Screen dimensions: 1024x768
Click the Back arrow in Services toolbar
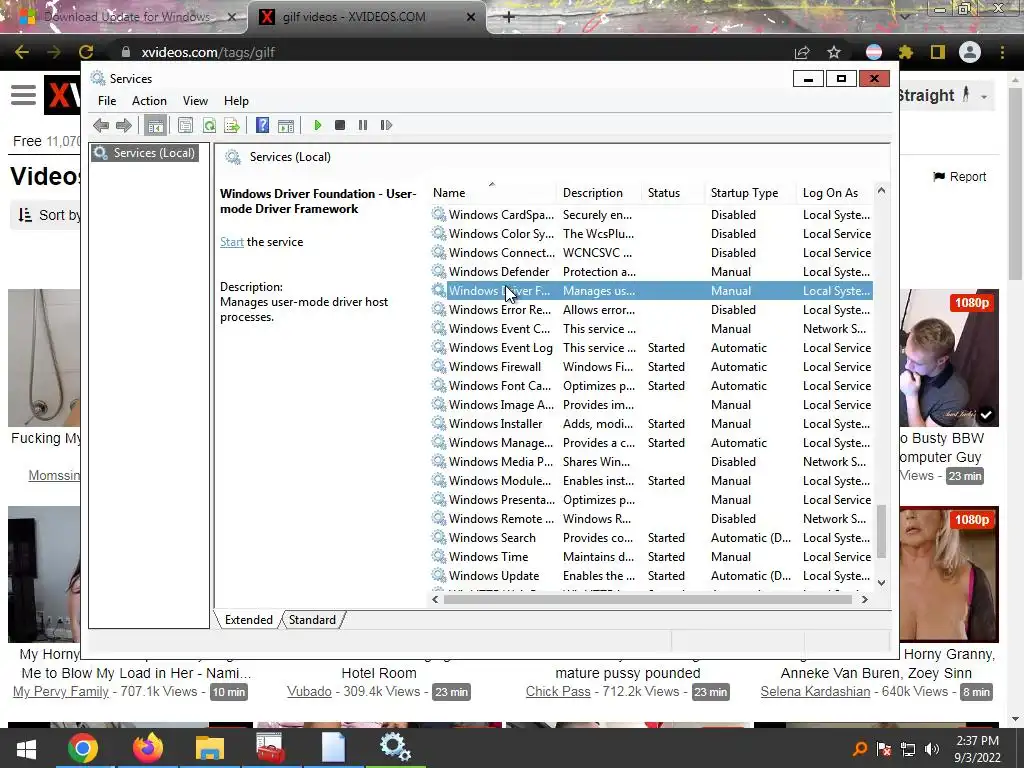[101, 125]
